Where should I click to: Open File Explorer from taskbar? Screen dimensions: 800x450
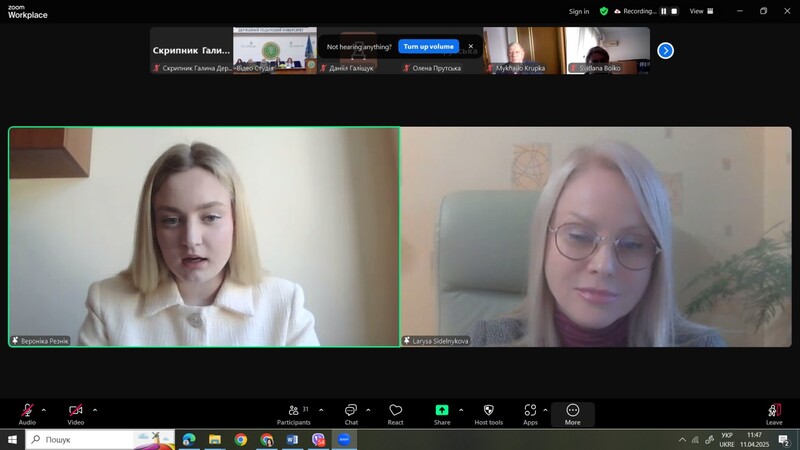point(215,439)
